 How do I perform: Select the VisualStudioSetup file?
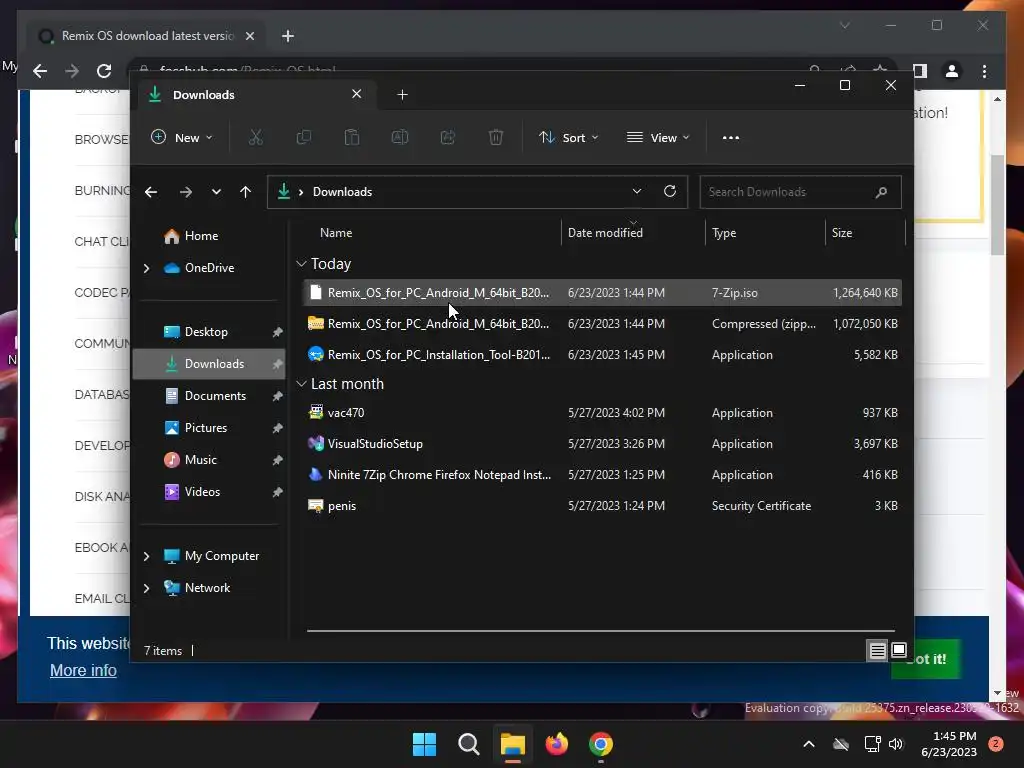[602, 444]
